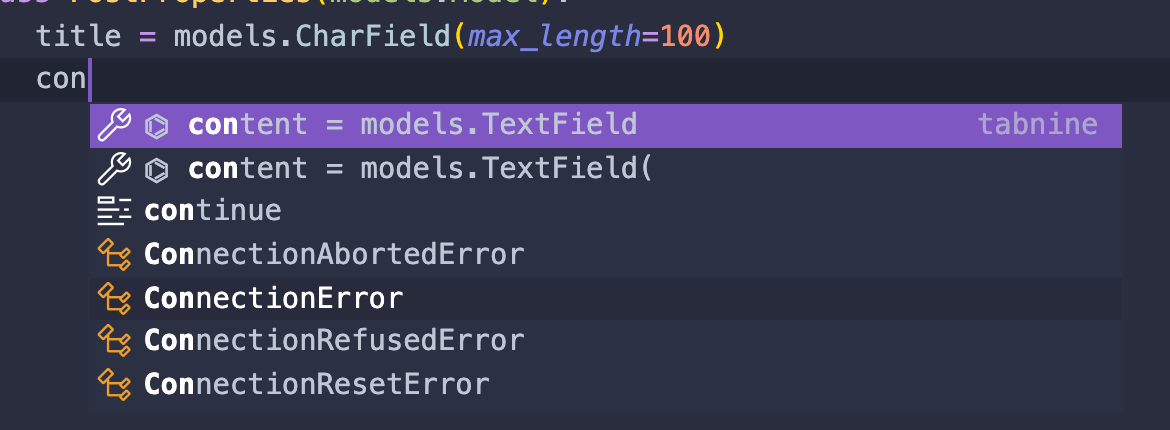Click the wrench icon on the highlighted tabnine suggestion
The width and height of the screenshot is (1170, 430).
click(114, 125)
